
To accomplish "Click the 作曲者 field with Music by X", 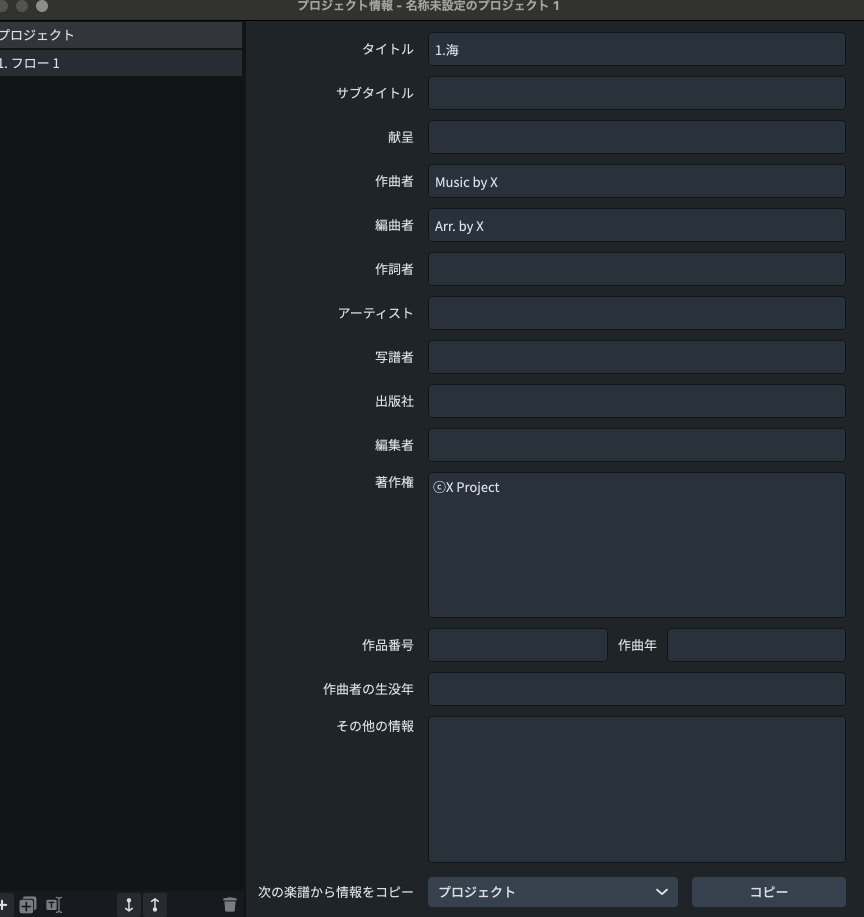I will (636, 182).
